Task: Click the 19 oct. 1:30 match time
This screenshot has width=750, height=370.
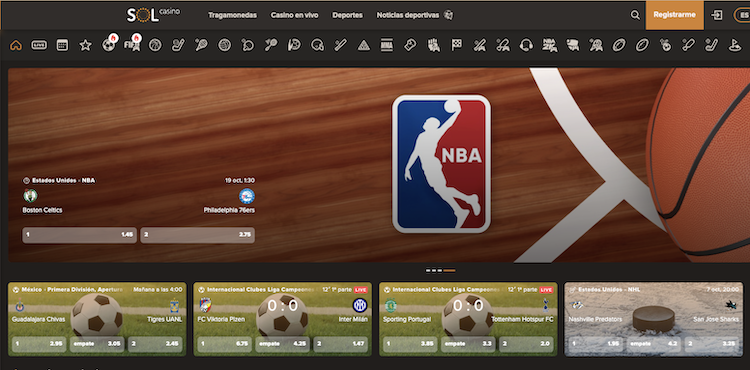Action: 240,180
